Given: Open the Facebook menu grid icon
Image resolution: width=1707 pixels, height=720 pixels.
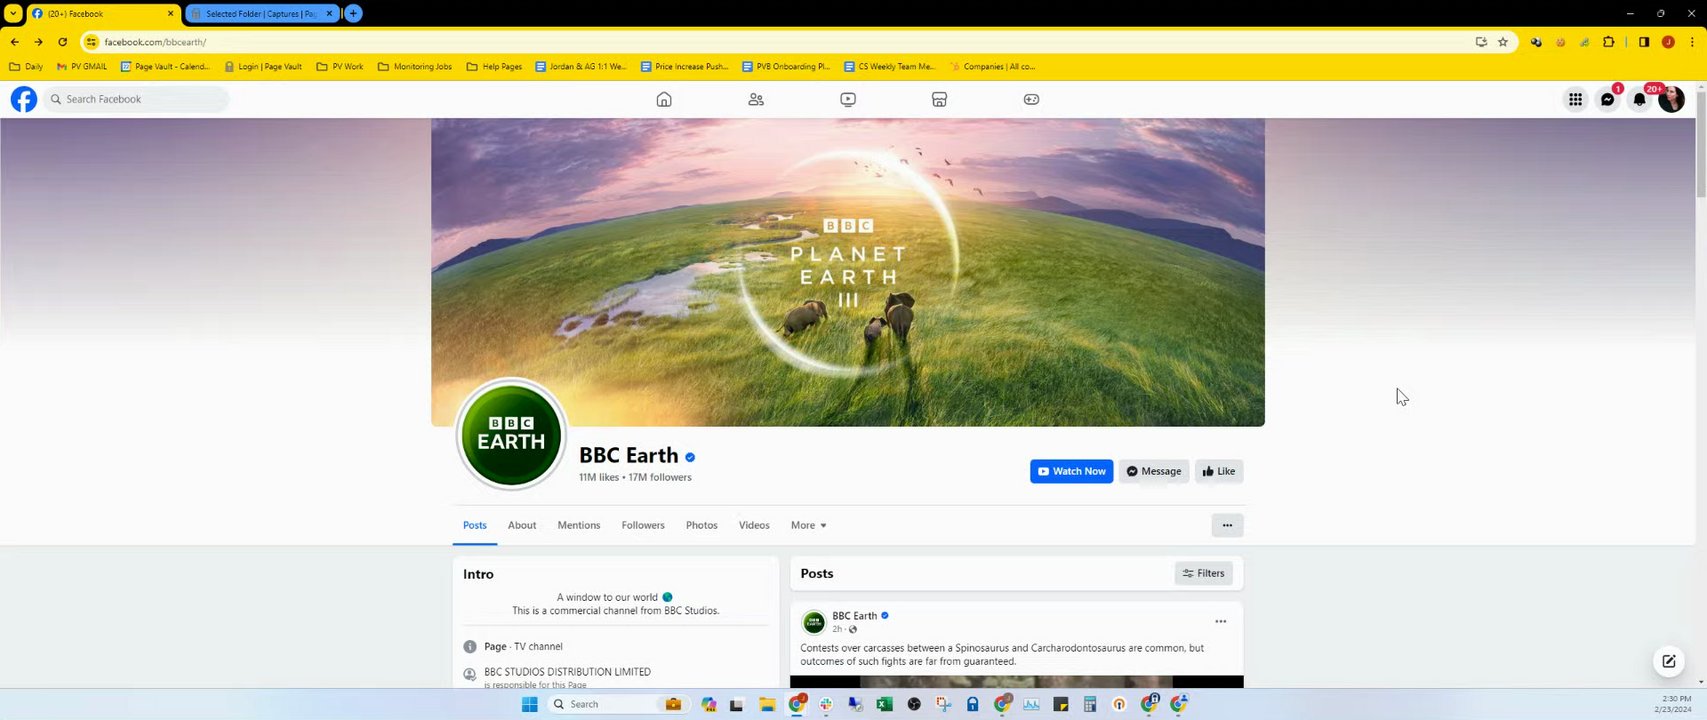Looking at the screenshot, I should pos(1575,99).
